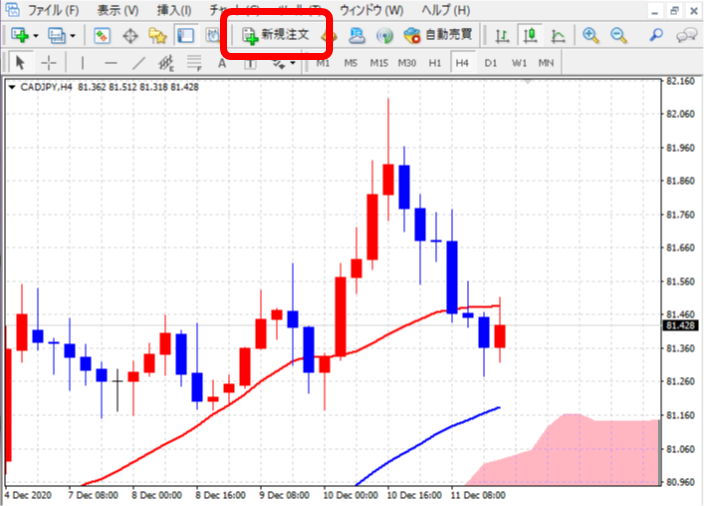Switch chart to bar chart style

pos(503,35)
